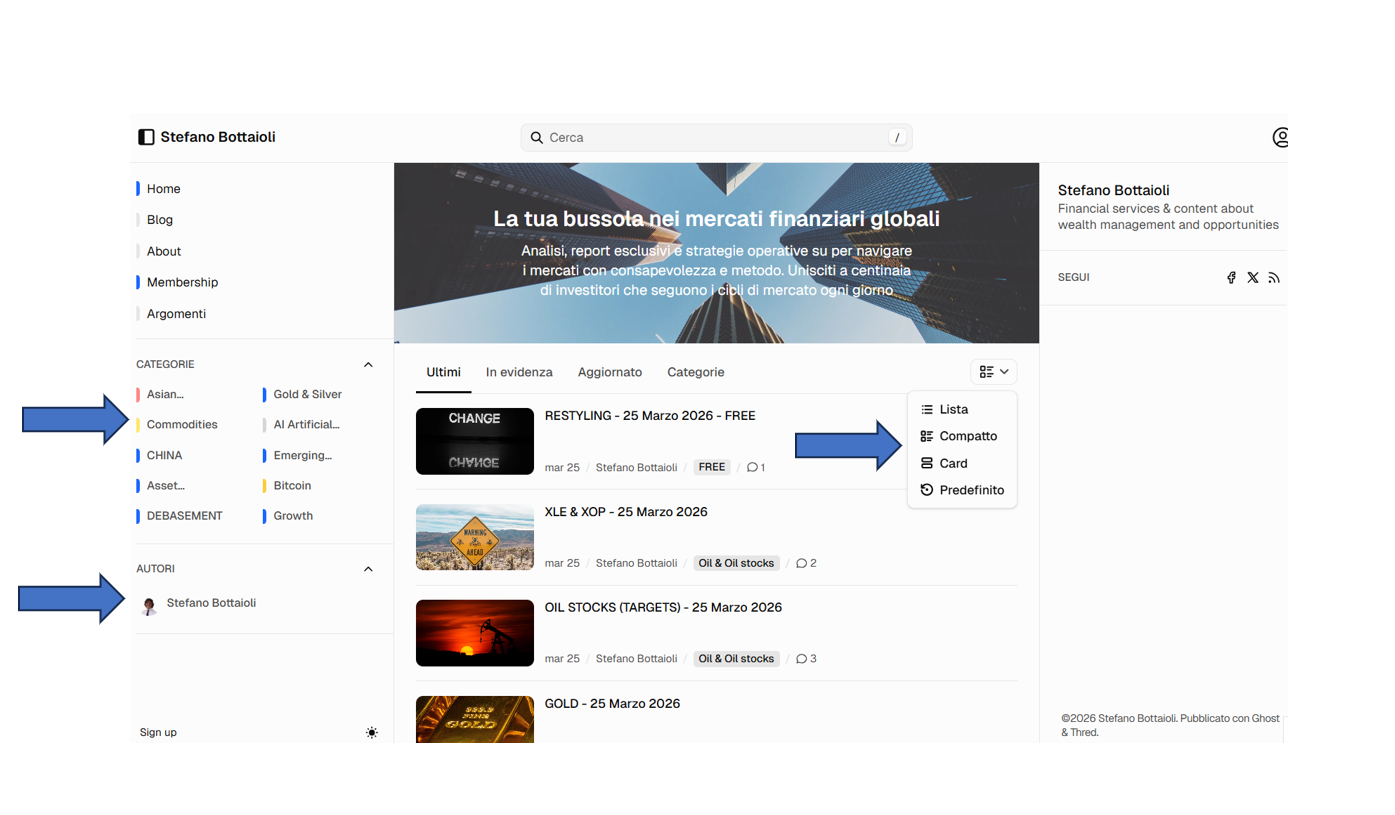1395x815 pixels.
Task: Click Stefano Bottaioli author avatar in sidebar
Action: click(x=150, y=605)
